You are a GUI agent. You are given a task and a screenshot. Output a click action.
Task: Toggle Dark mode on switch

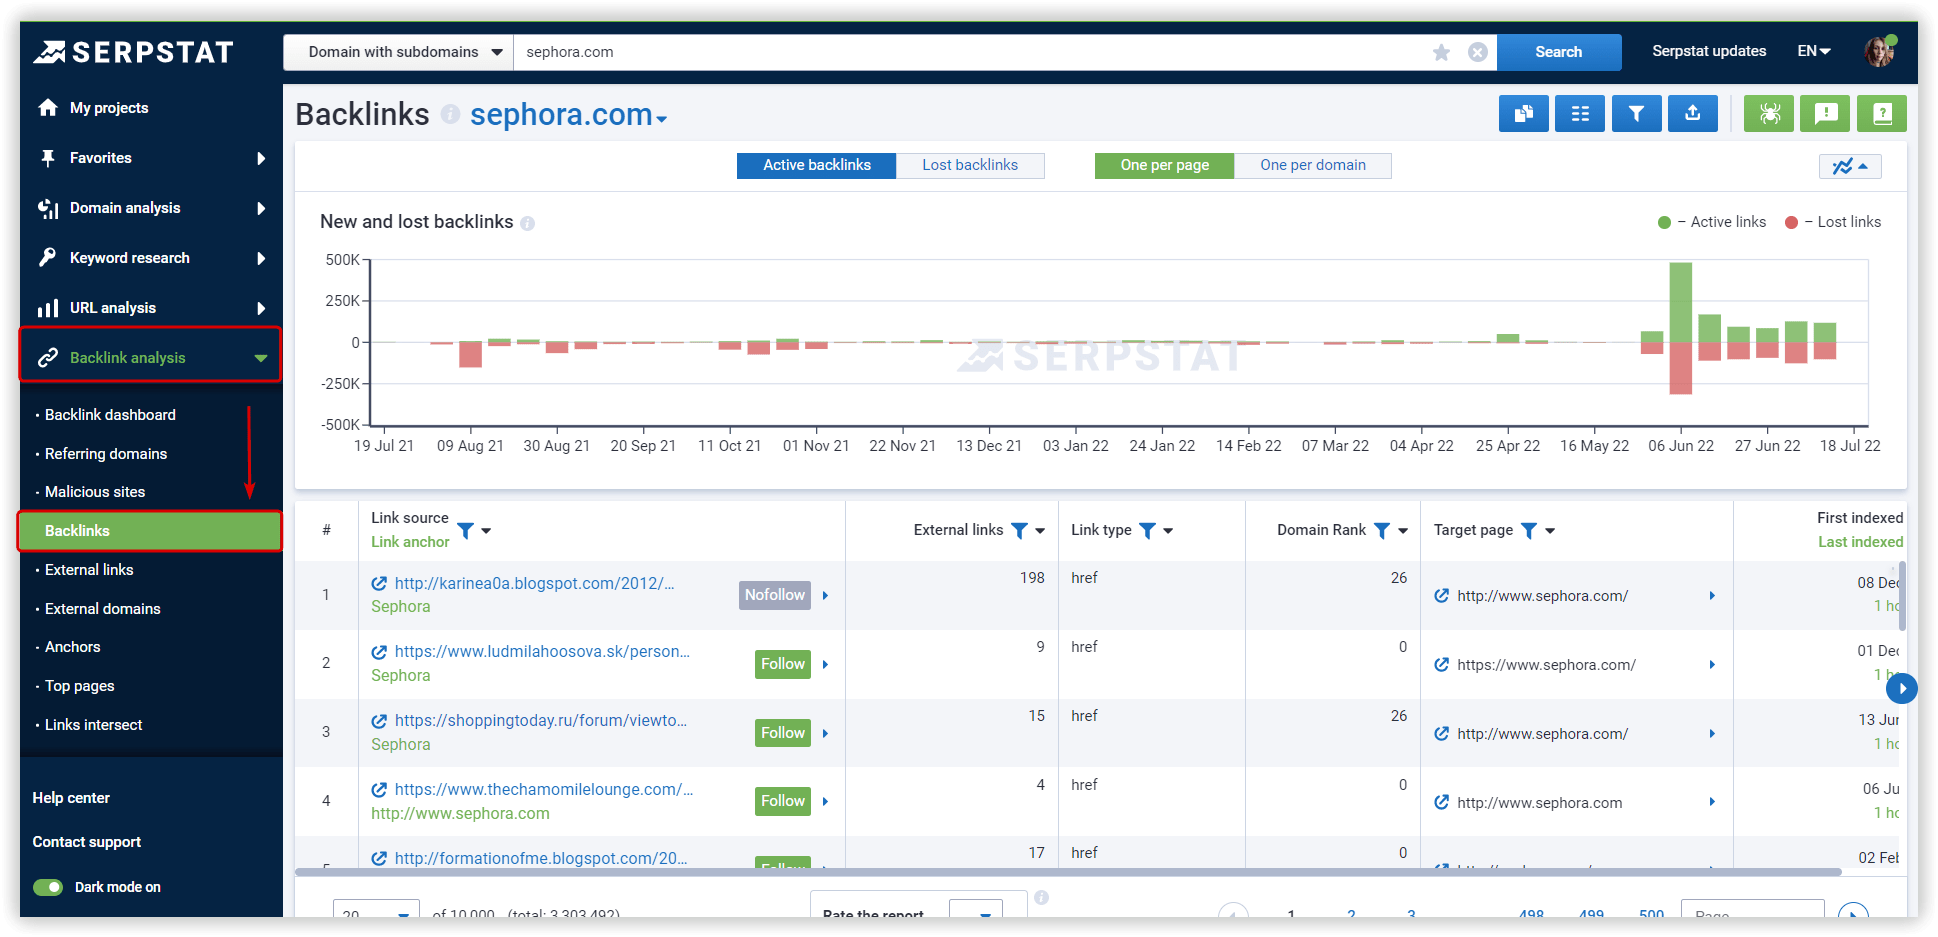(x=47, y=886)
